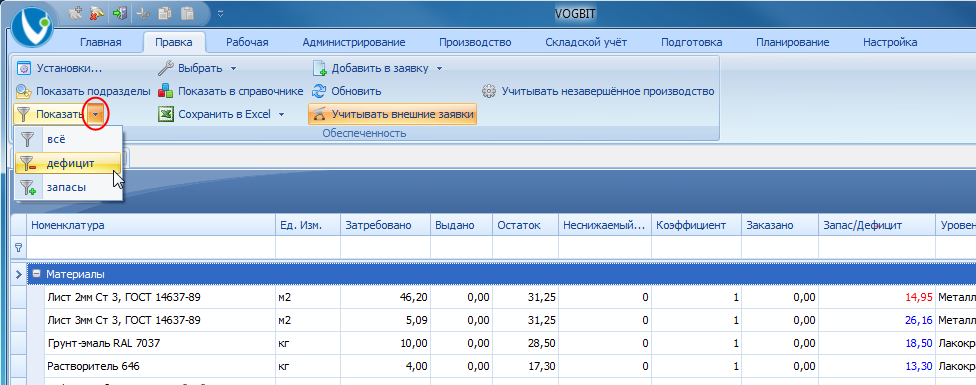Click кг unit cell for Растворитель 646

(x=308, y=366)
